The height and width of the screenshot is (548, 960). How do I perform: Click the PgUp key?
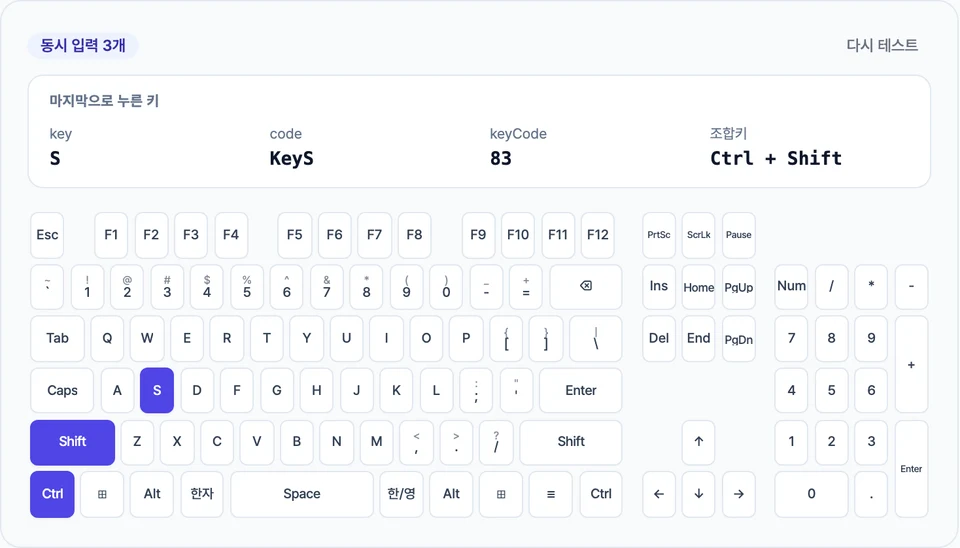tap(738, 287)
